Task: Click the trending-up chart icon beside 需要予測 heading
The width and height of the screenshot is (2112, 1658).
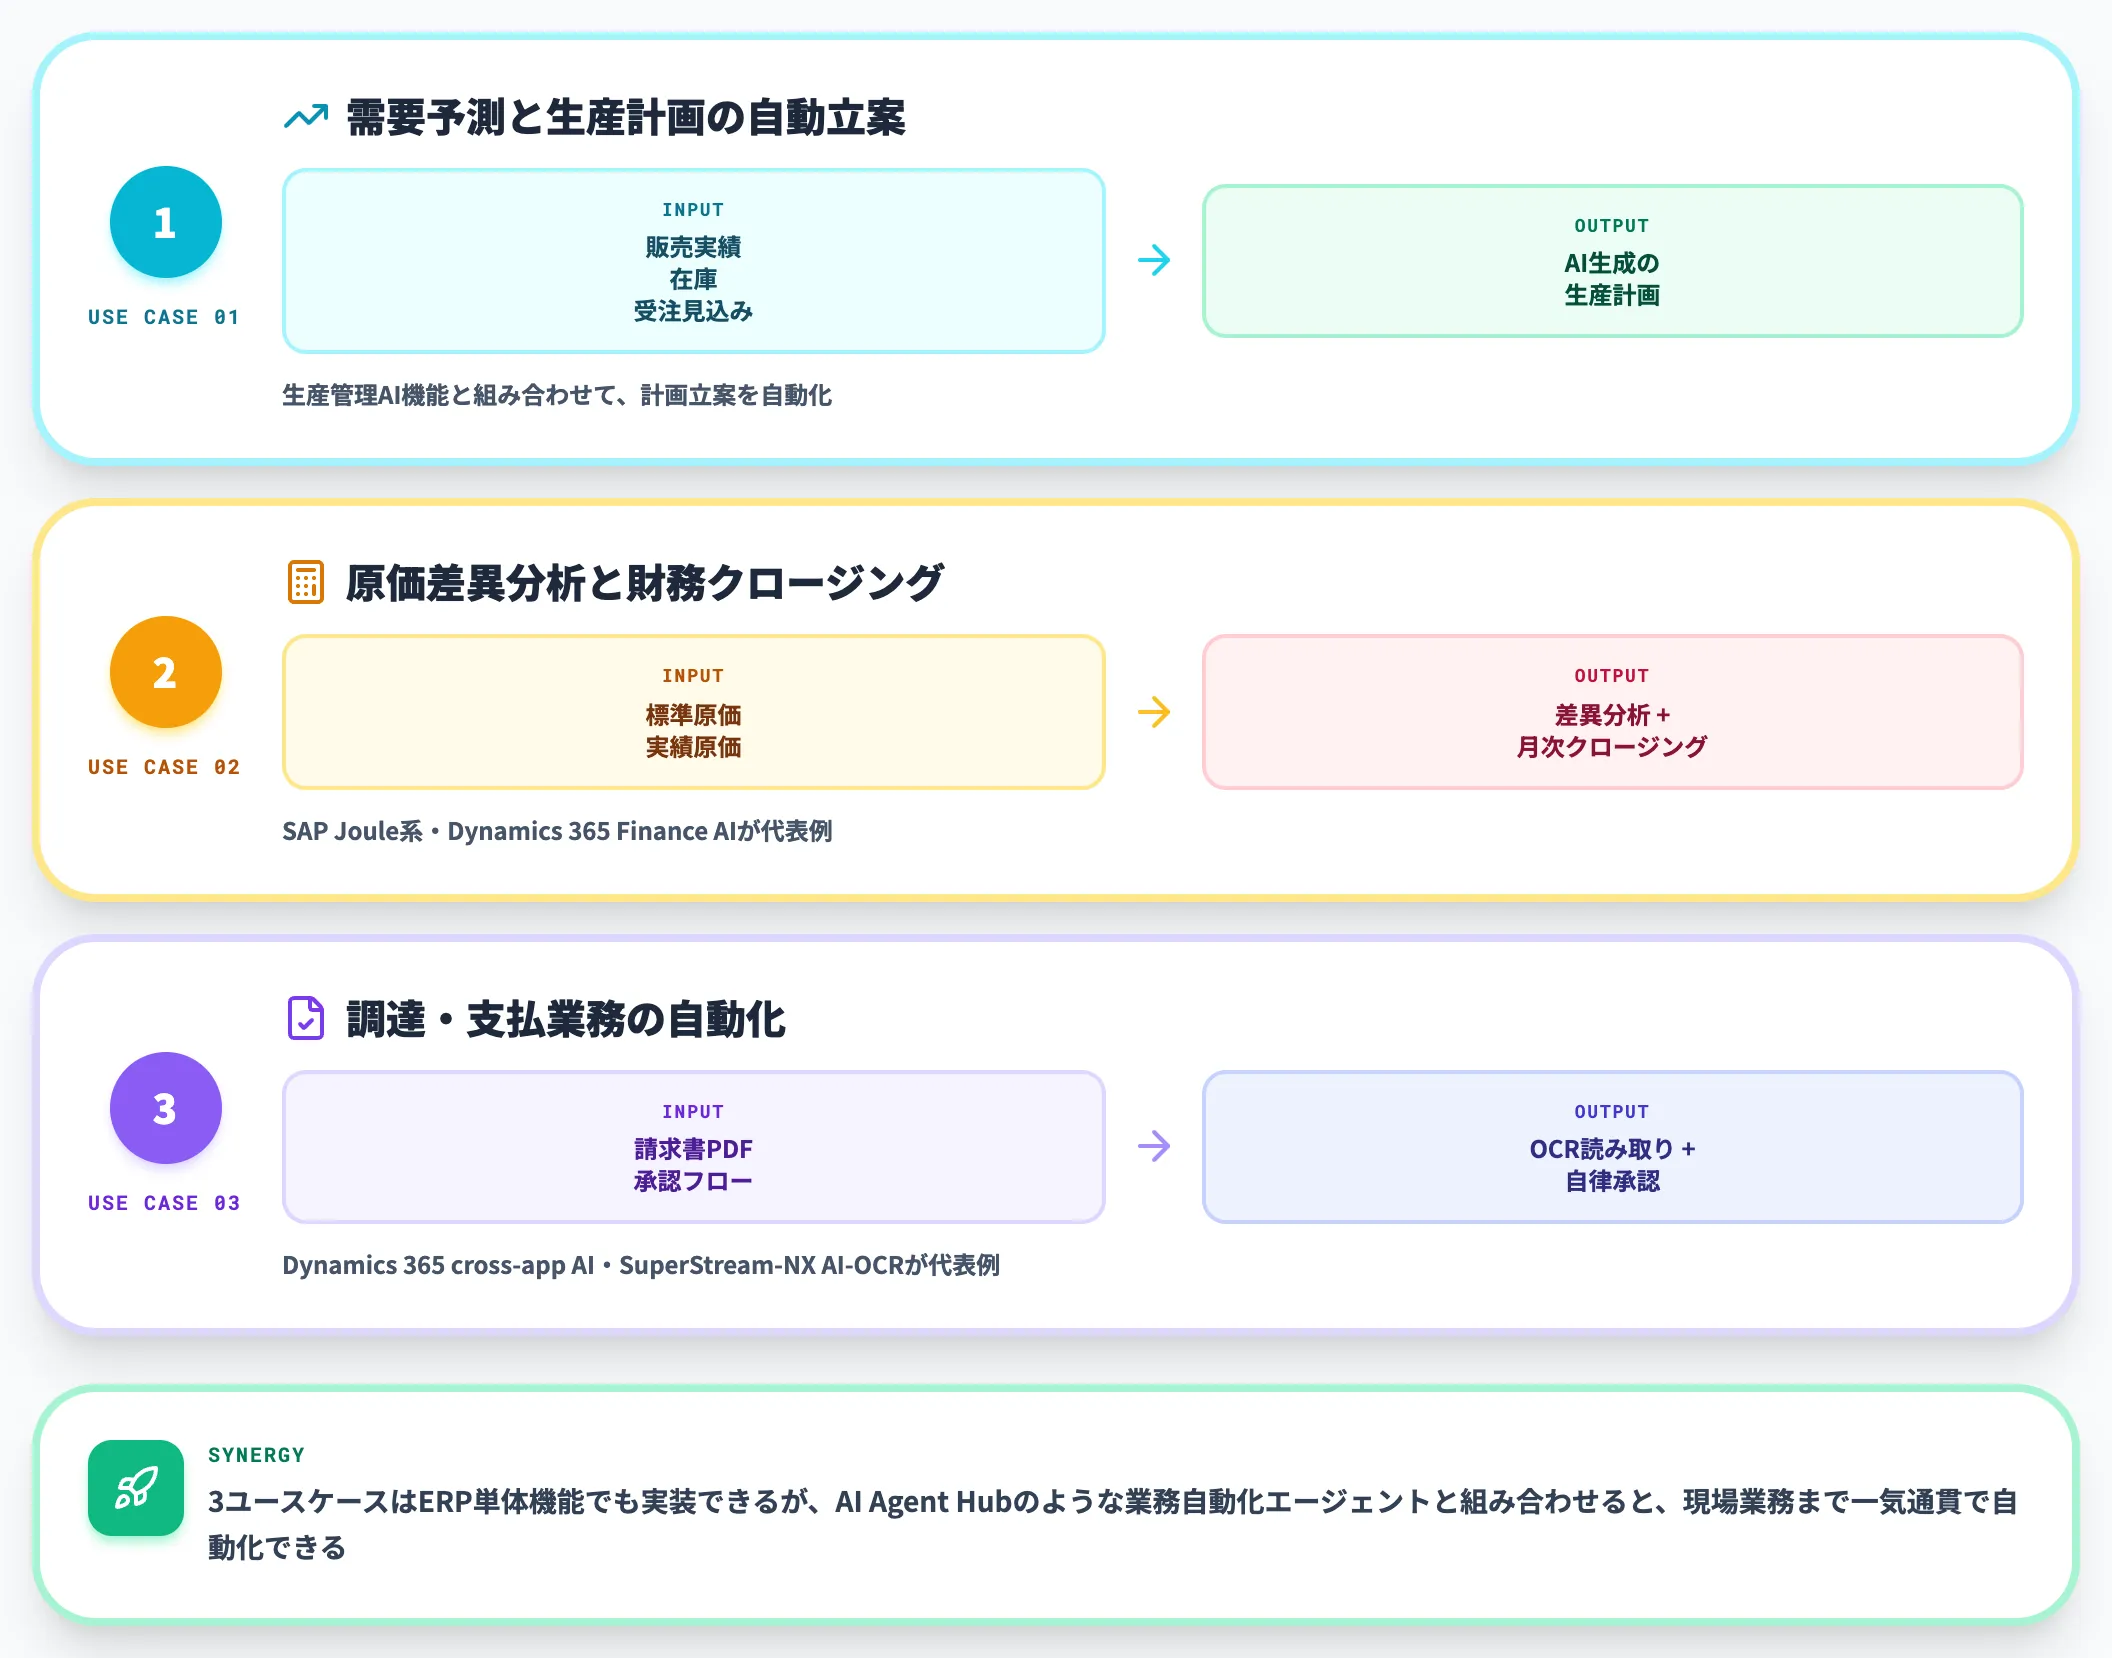Action: click(306, 117)
